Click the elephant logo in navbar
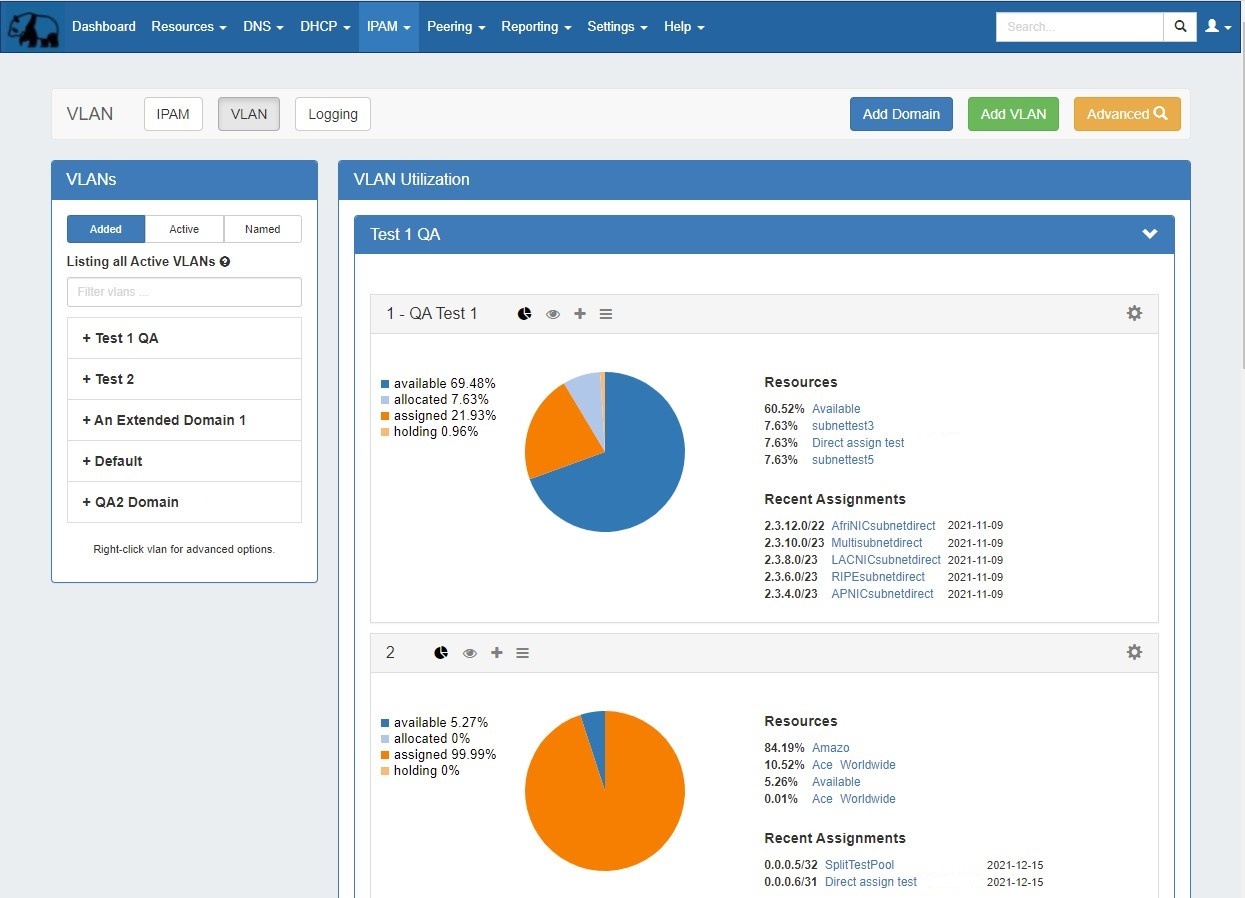The width and height of the screenshot is (1245, 898). click(x=33, y=27)
